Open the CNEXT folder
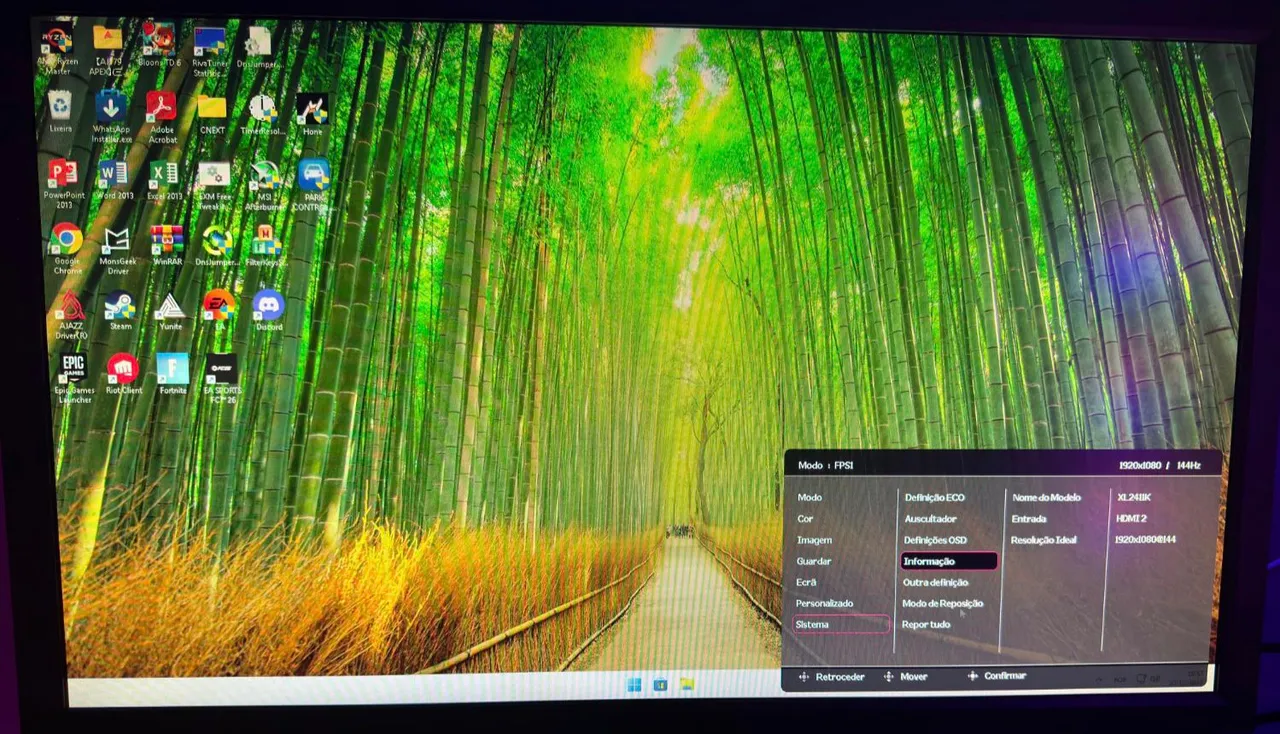The width and height of the screenshot is (1280, 734). [x=212, y=107]
